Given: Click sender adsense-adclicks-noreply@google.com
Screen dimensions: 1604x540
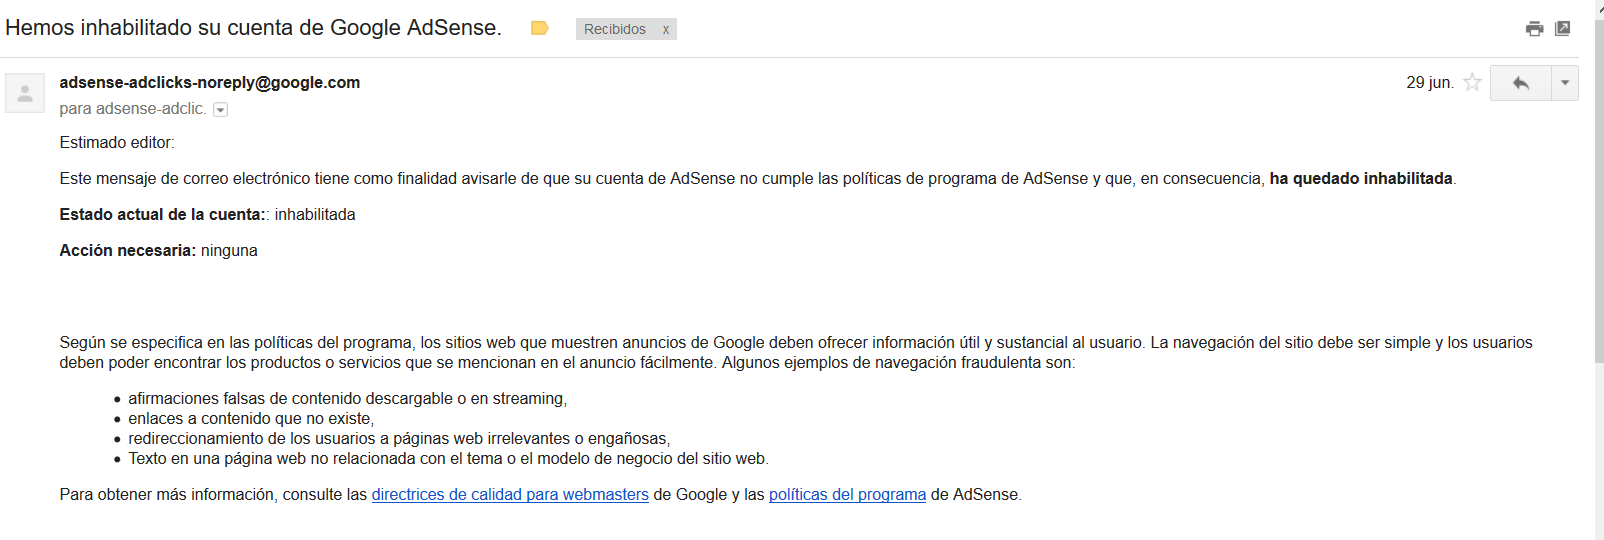Looking at the screenshot, I should [210, 82].
